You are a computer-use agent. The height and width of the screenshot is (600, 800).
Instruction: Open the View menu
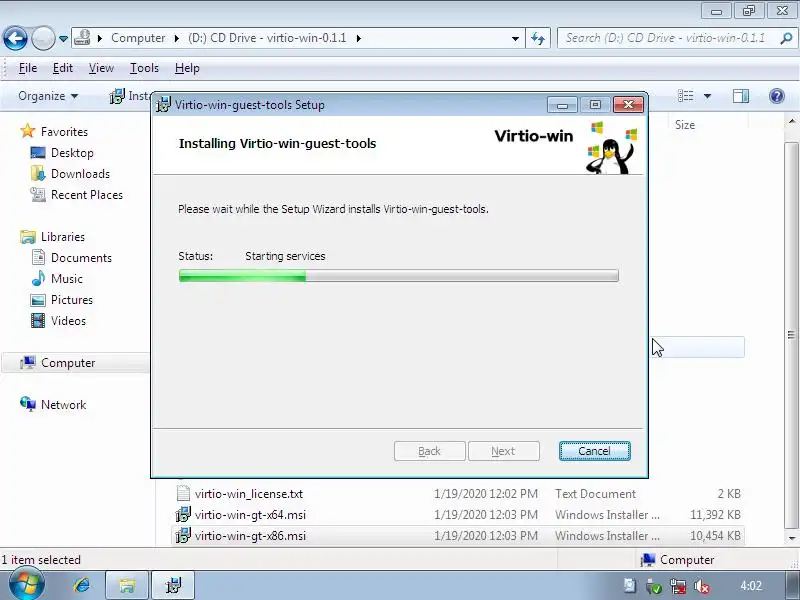click(101, 68)
